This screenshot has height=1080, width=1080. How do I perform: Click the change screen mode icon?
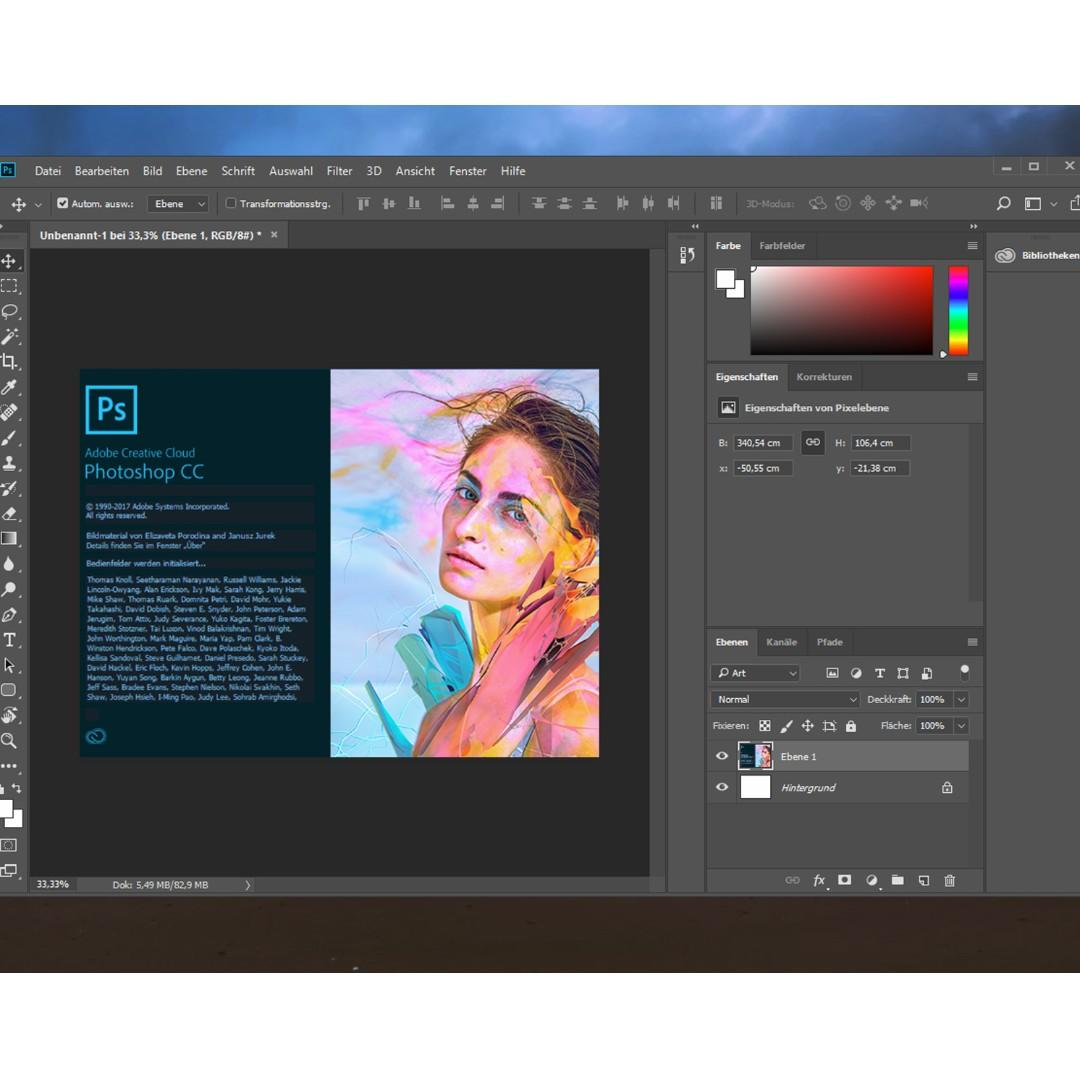pyautogui.click(x=9, y=871)
